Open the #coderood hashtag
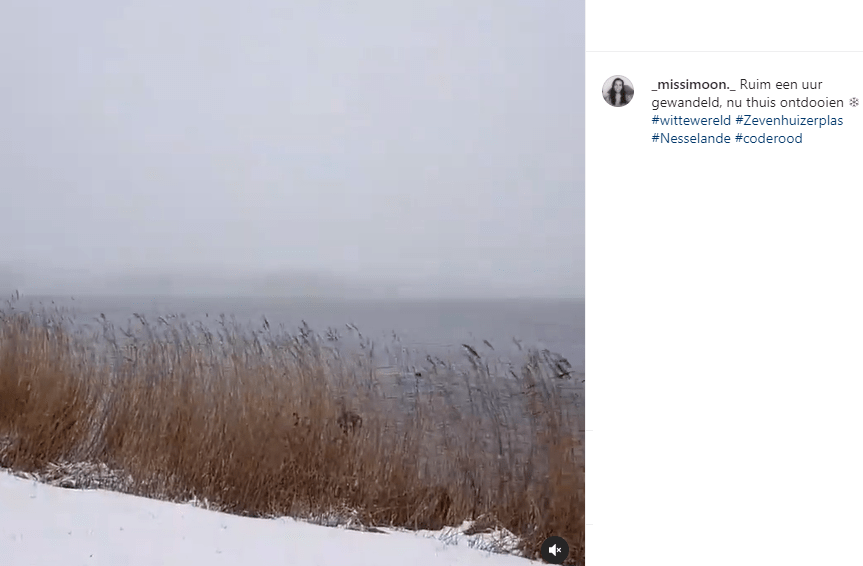The image size is (863, 566). pos(769,138)
